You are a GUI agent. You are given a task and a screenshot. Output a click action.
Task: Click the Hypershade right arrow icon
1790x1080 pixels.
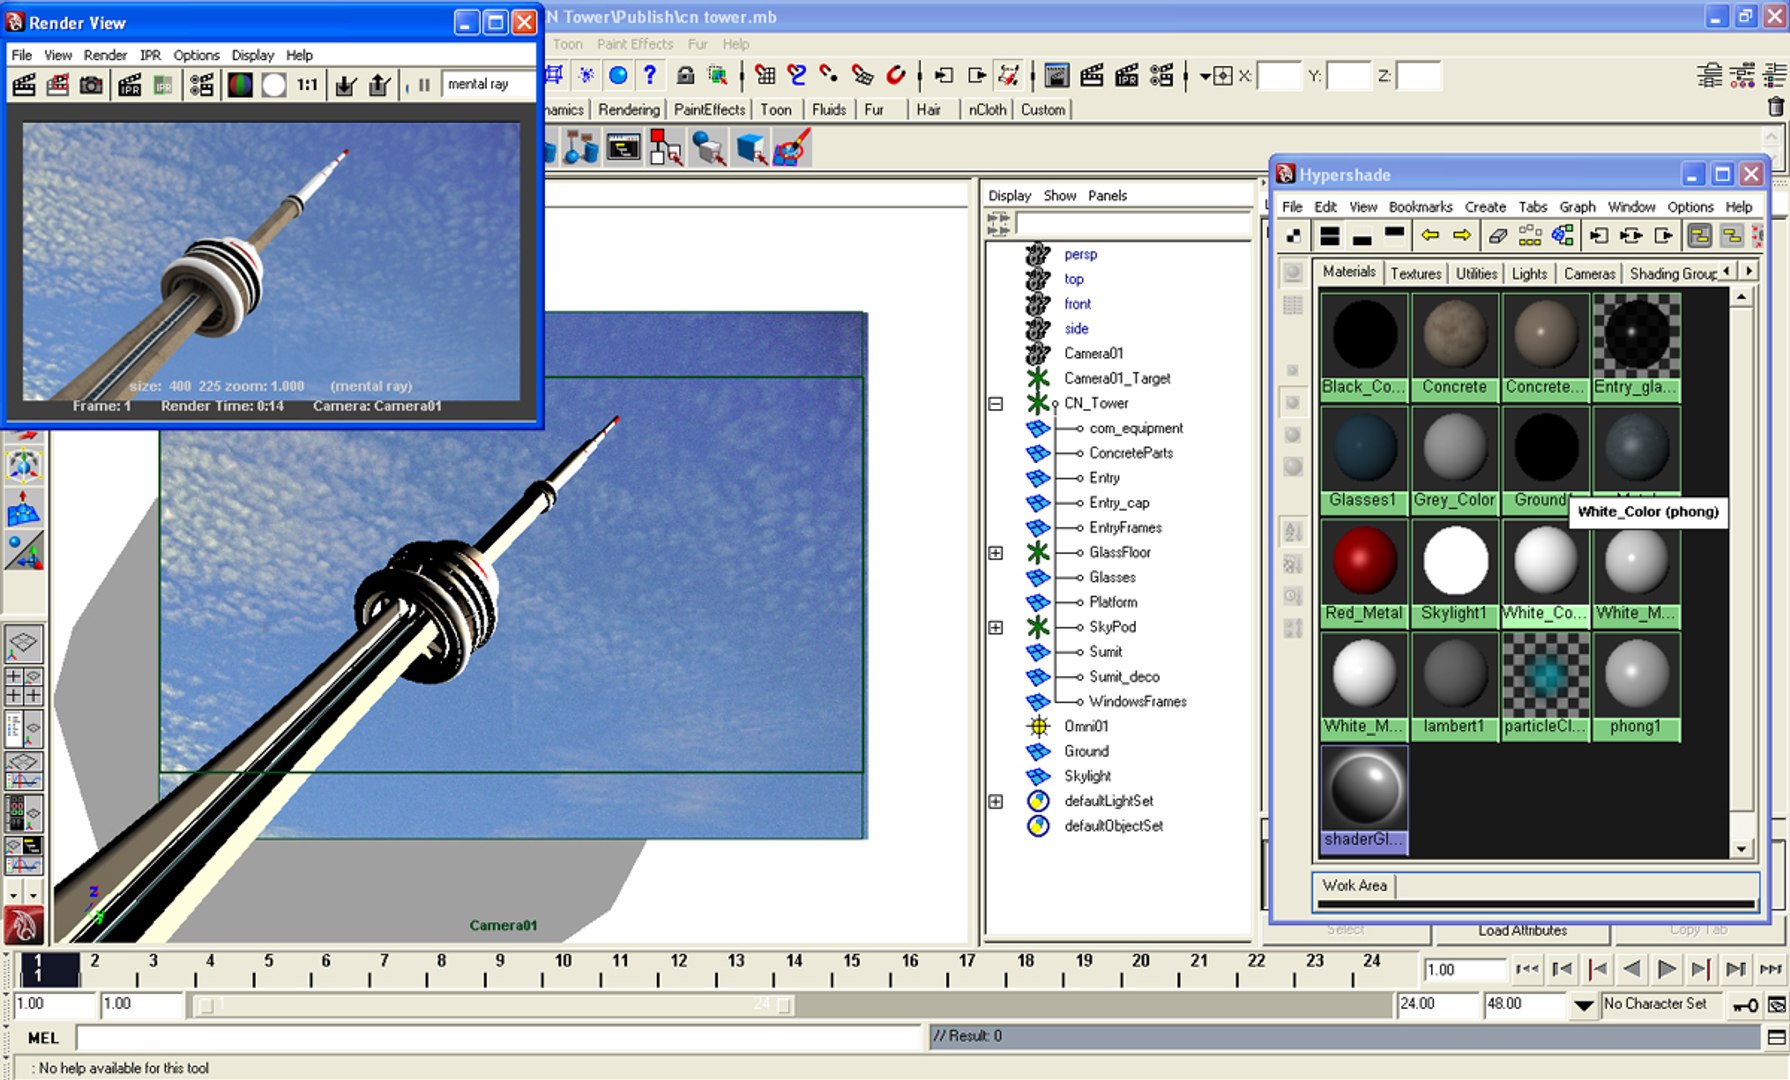(x=1462, y=236)
